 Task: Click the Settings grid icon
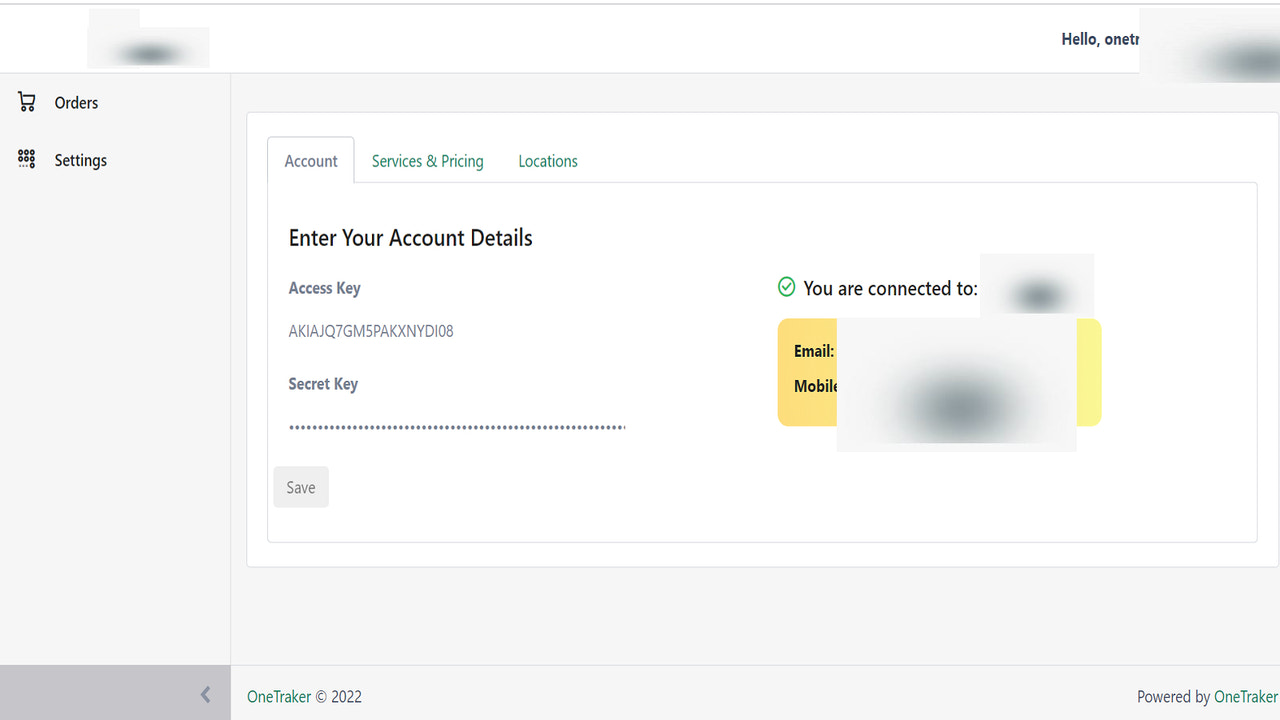pyautogui.click(x=27, y=159)
